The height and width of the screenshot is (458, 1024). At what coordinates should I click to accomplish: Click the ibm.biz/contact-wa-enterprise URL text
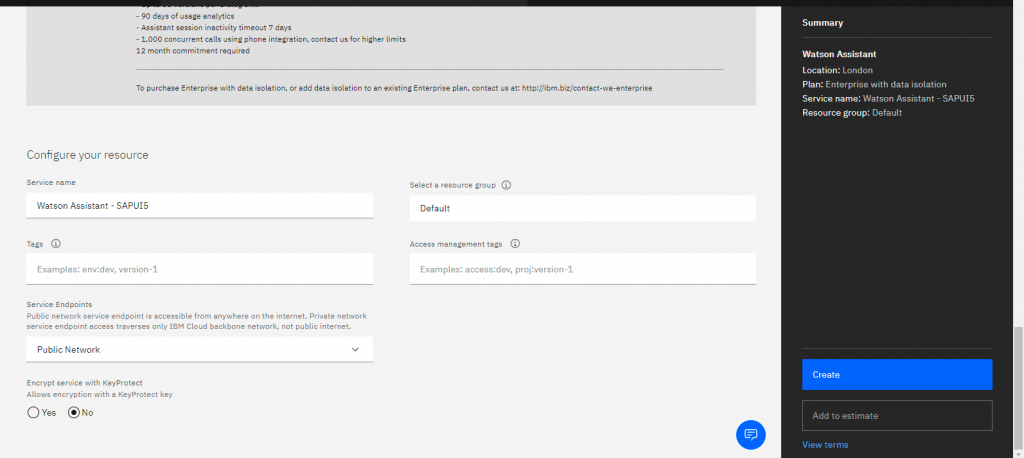(587, 88)
